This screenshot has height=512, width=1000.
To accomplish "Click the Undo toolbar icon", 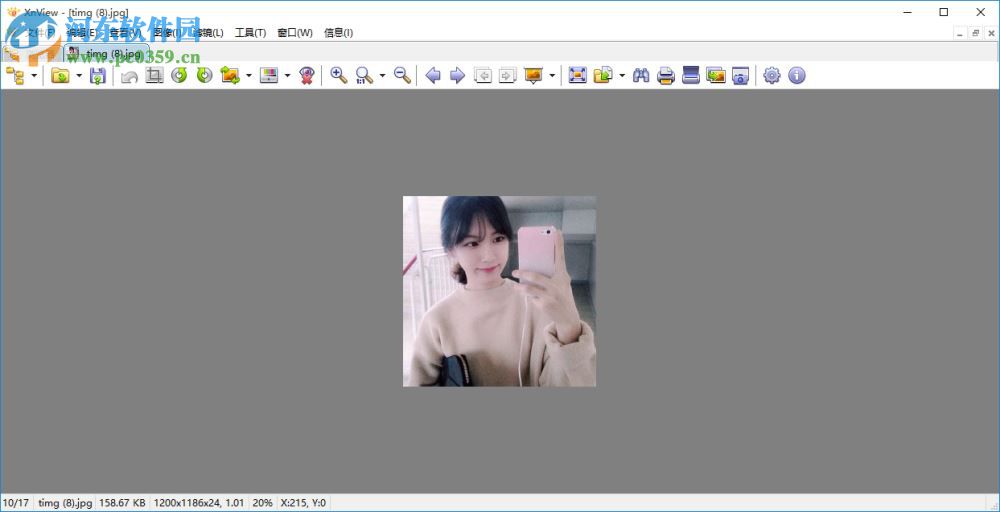I will click(x=129, y=77).
